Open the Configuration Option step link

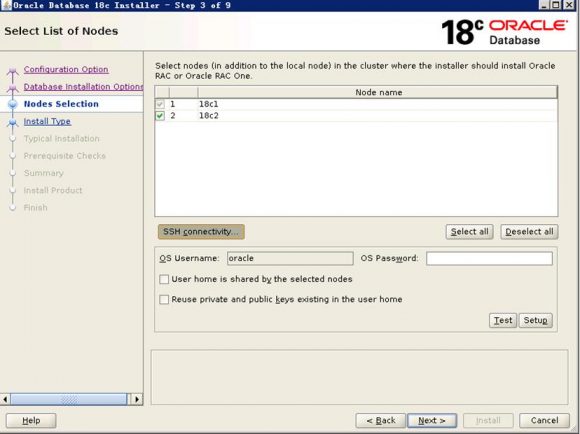click(x=66, y=70)
